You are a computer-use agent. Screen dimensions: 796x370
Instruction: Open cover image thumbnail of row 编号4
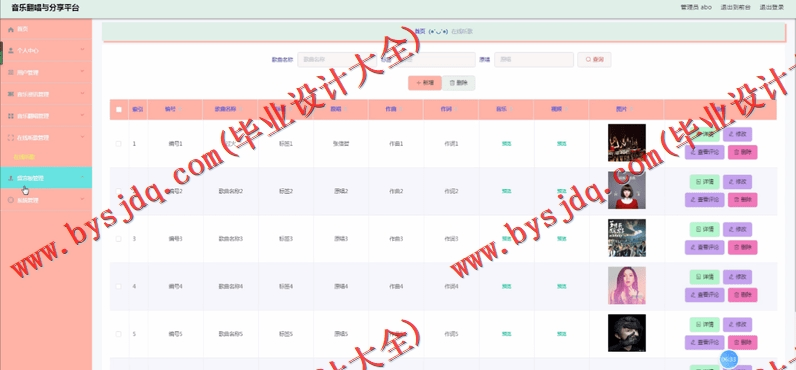[627, 285]
